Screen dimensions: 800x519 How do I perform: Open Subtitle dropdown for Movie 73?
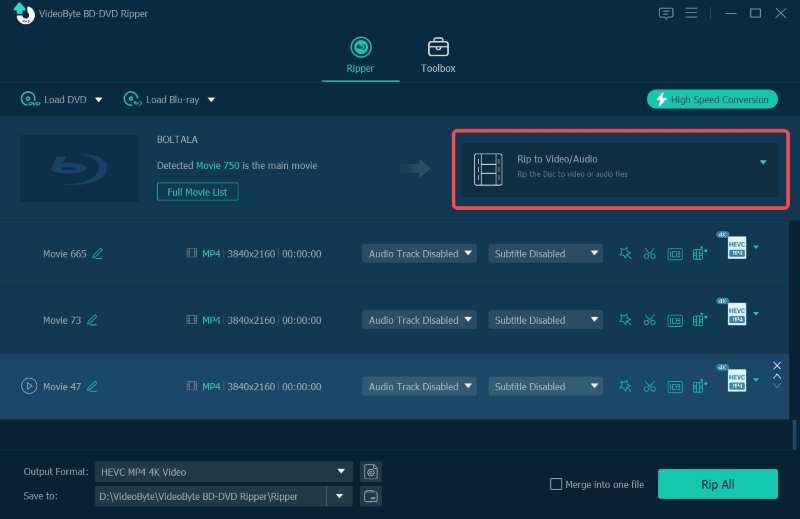[x=545, y=320]
